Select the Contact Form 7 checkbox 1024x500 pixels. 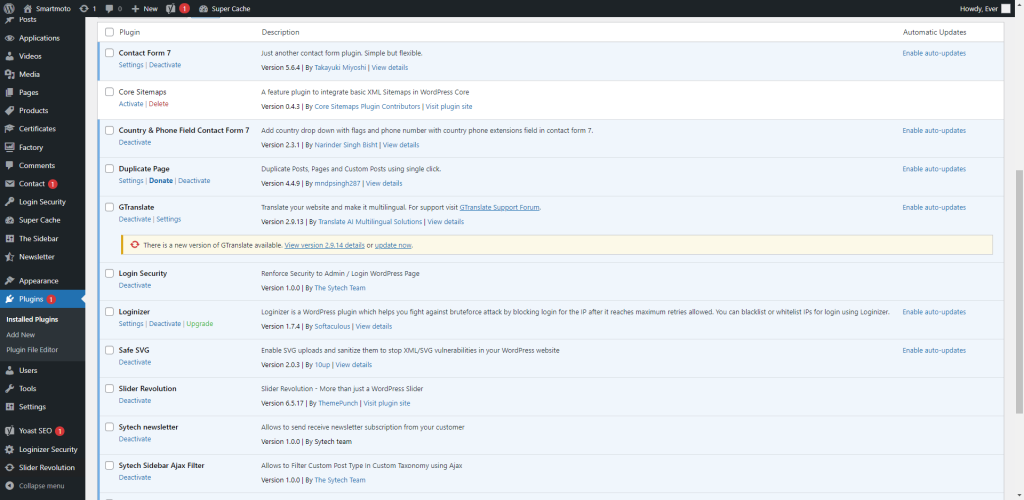tap(110, 53)
